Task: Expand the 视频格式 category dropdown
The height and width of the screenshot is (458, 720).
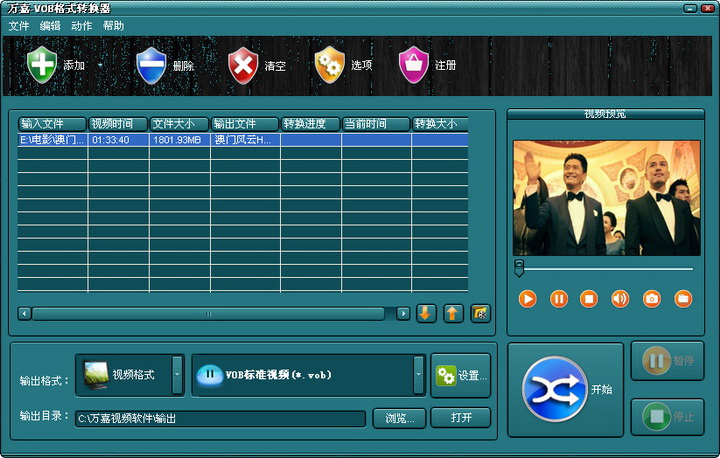Action: coord(177,375)
